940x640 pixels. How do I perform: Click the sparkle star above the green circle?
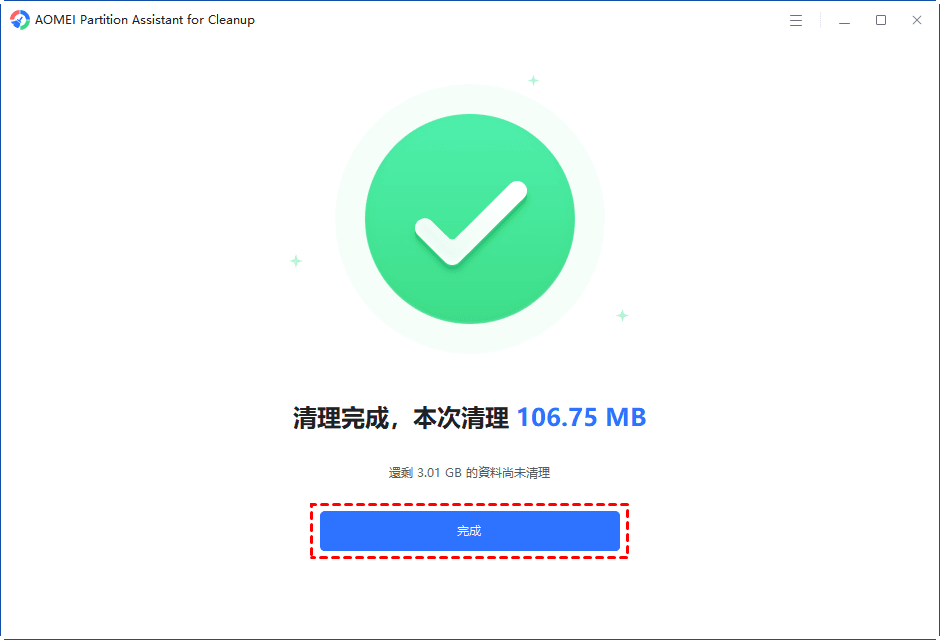point(533,80)
